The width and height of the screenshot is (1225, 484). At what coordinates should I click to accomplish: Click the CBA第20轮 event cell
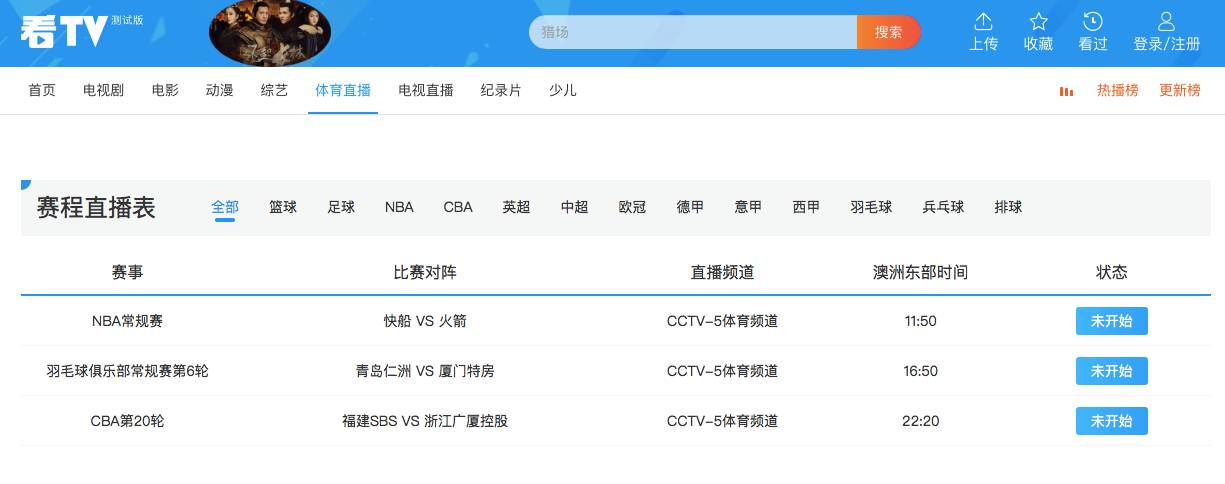click(127, 421)
